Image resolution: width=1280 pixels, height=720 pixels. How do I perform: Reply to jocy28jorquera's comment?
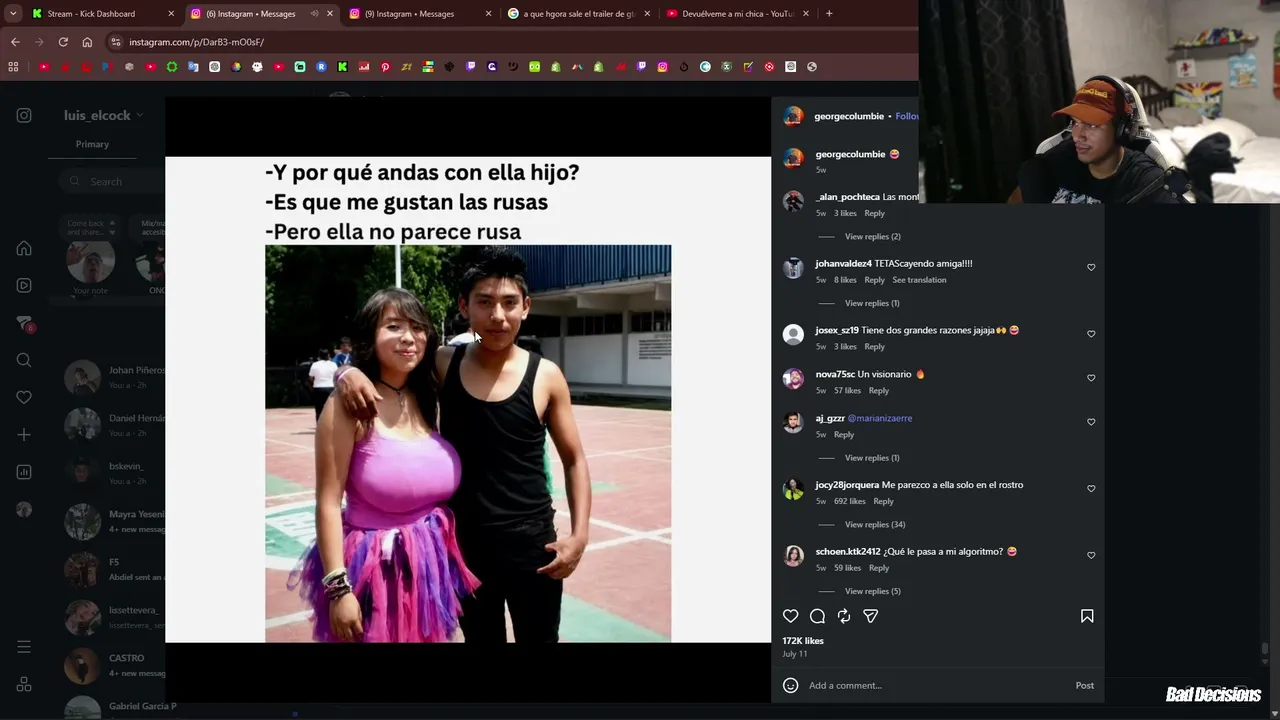(883, 501)
